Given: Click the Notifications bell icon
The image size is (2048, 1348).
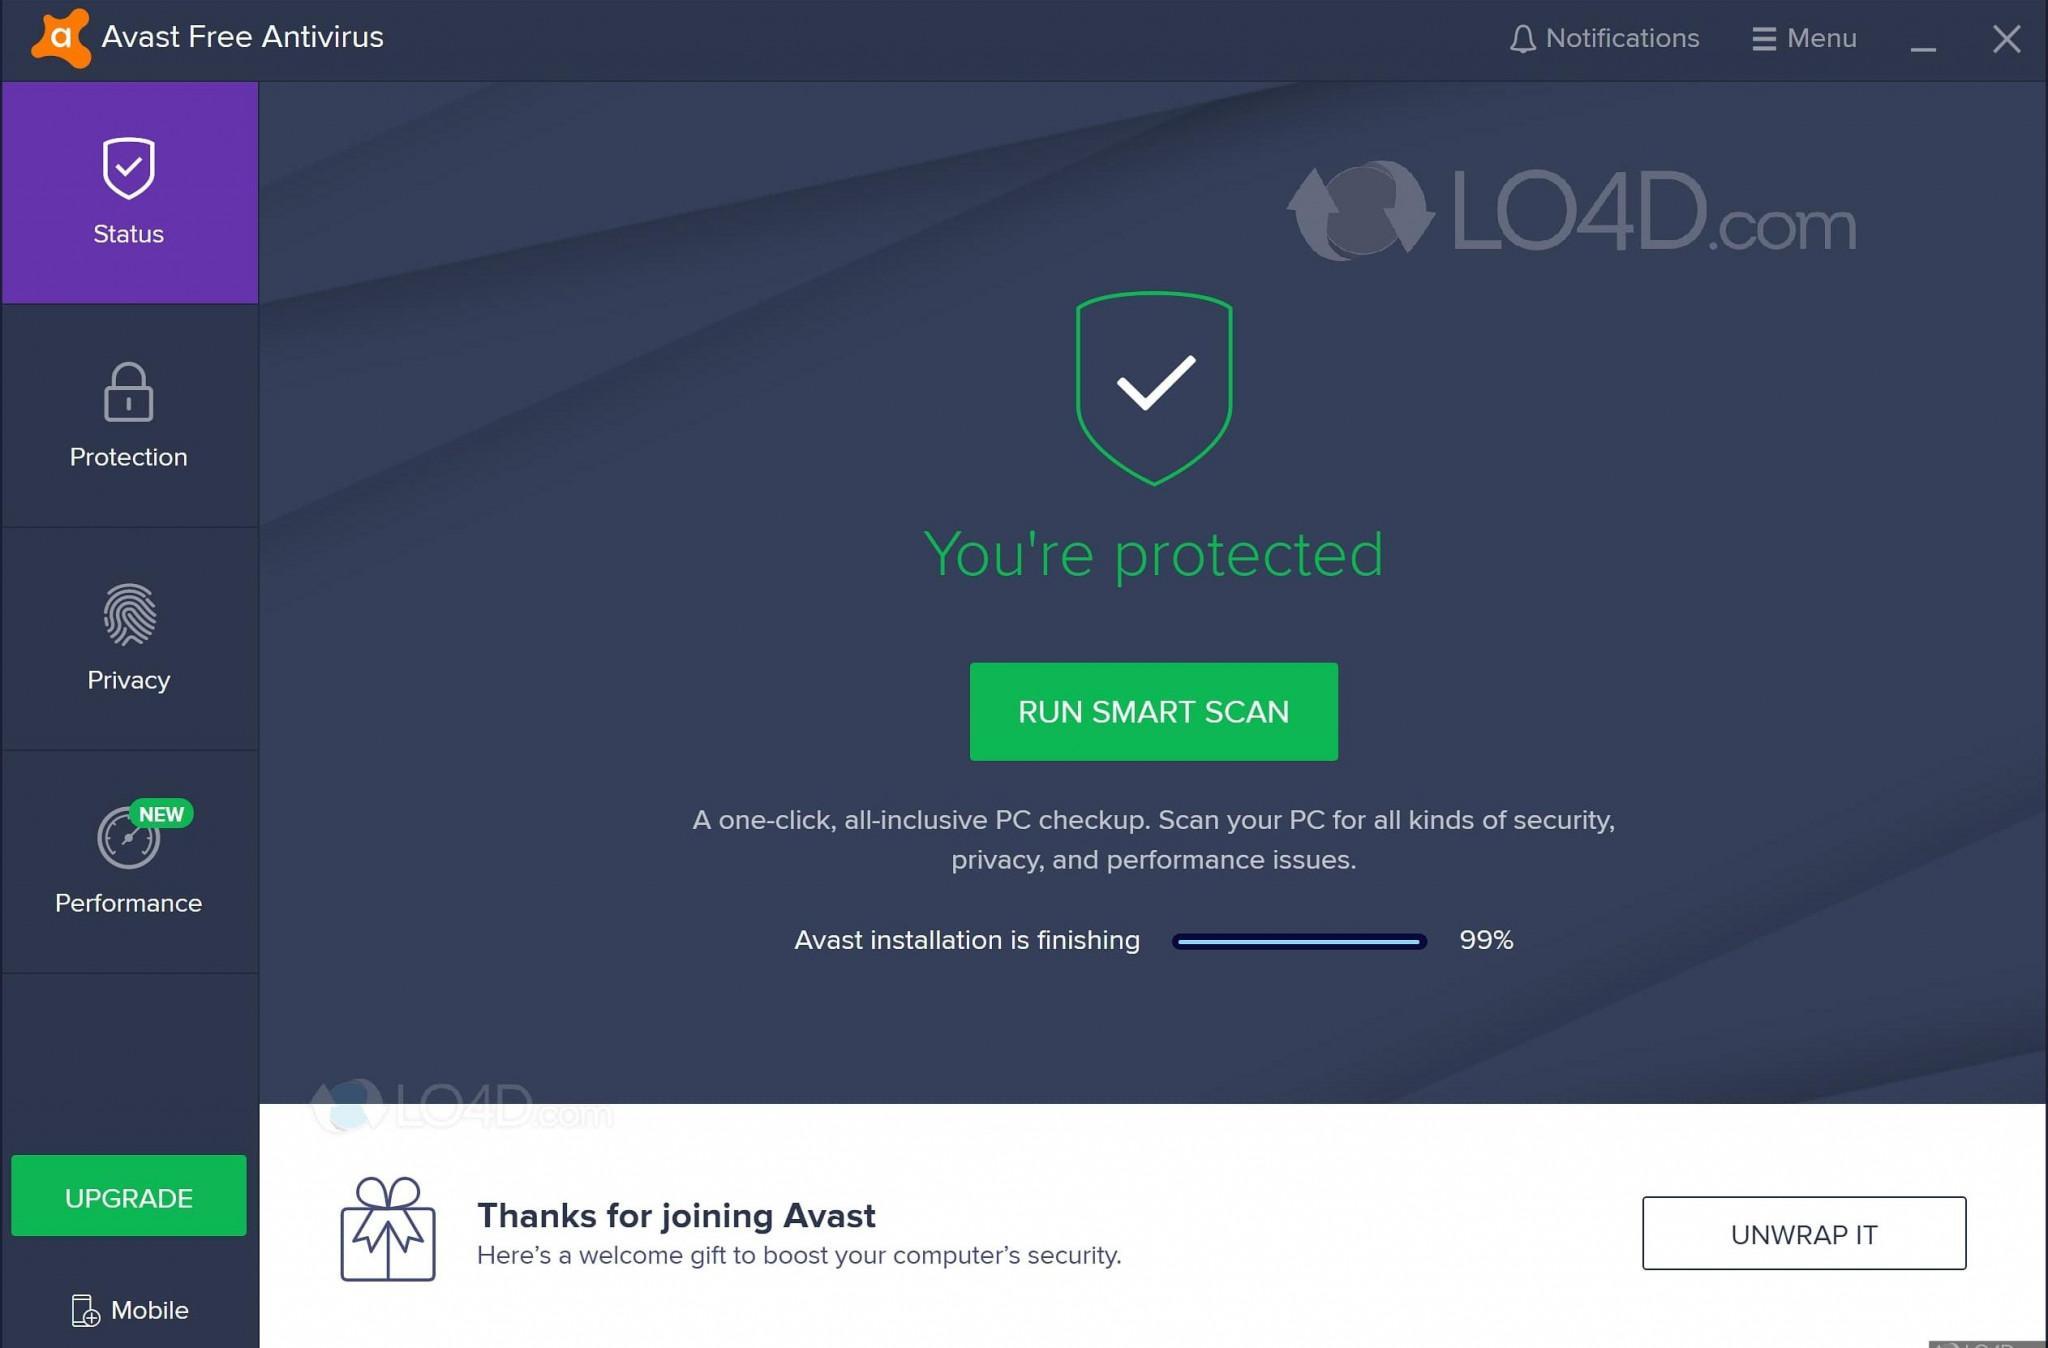Looking at the screenshot, I should (x=1523, y=38).
